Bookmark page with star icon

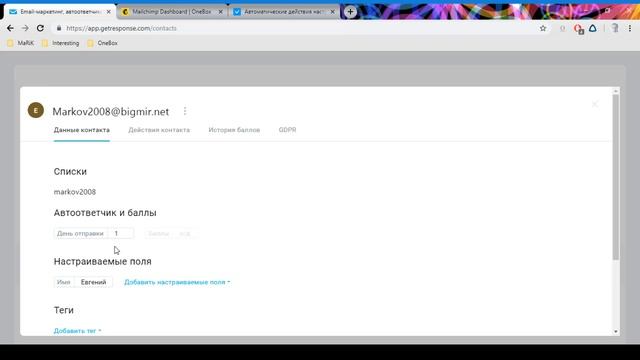[x=543, y=28]
